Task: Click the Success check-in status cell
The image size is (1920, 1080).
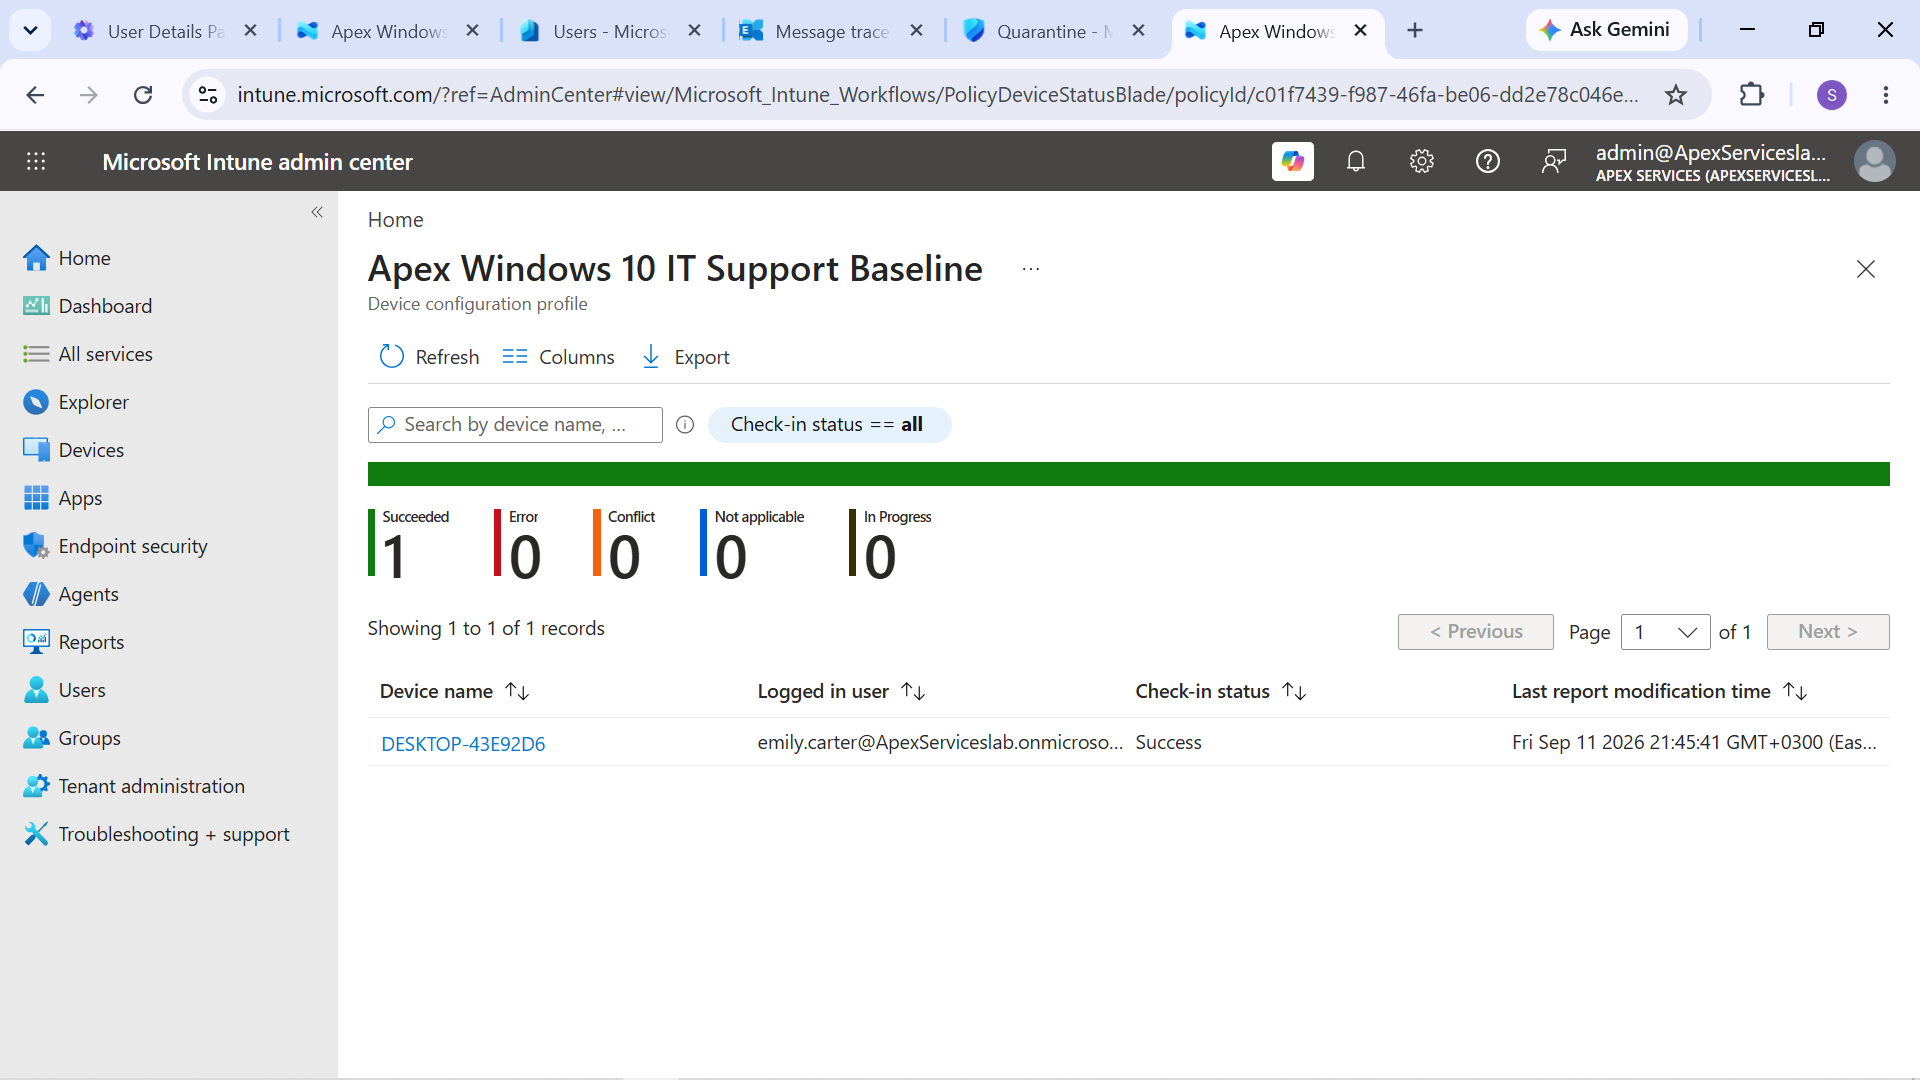Action: (1168, 743)
